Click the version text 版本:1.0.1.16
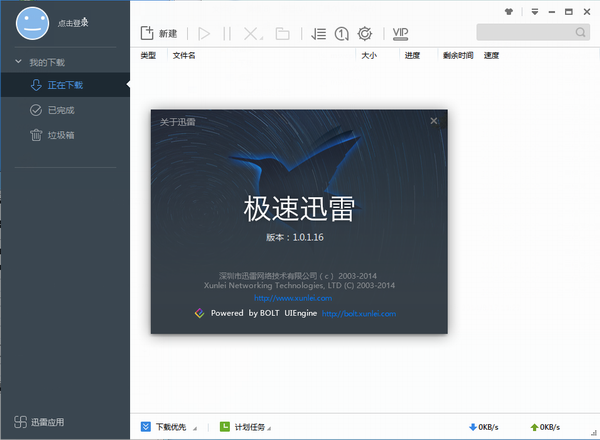Viewport: 600px width, 440px height. pyautogui.click(x=295, y=237)
